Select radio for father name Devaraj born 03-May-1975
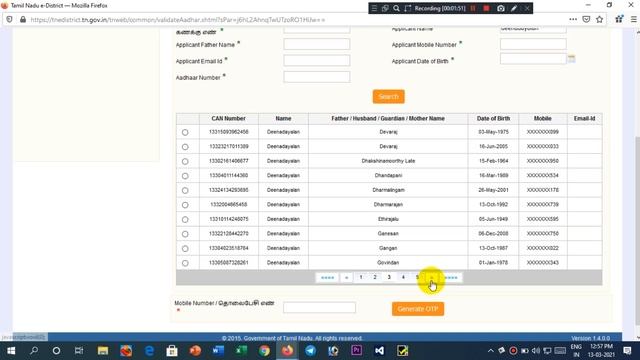640x360 pixels. click(185, 132)
